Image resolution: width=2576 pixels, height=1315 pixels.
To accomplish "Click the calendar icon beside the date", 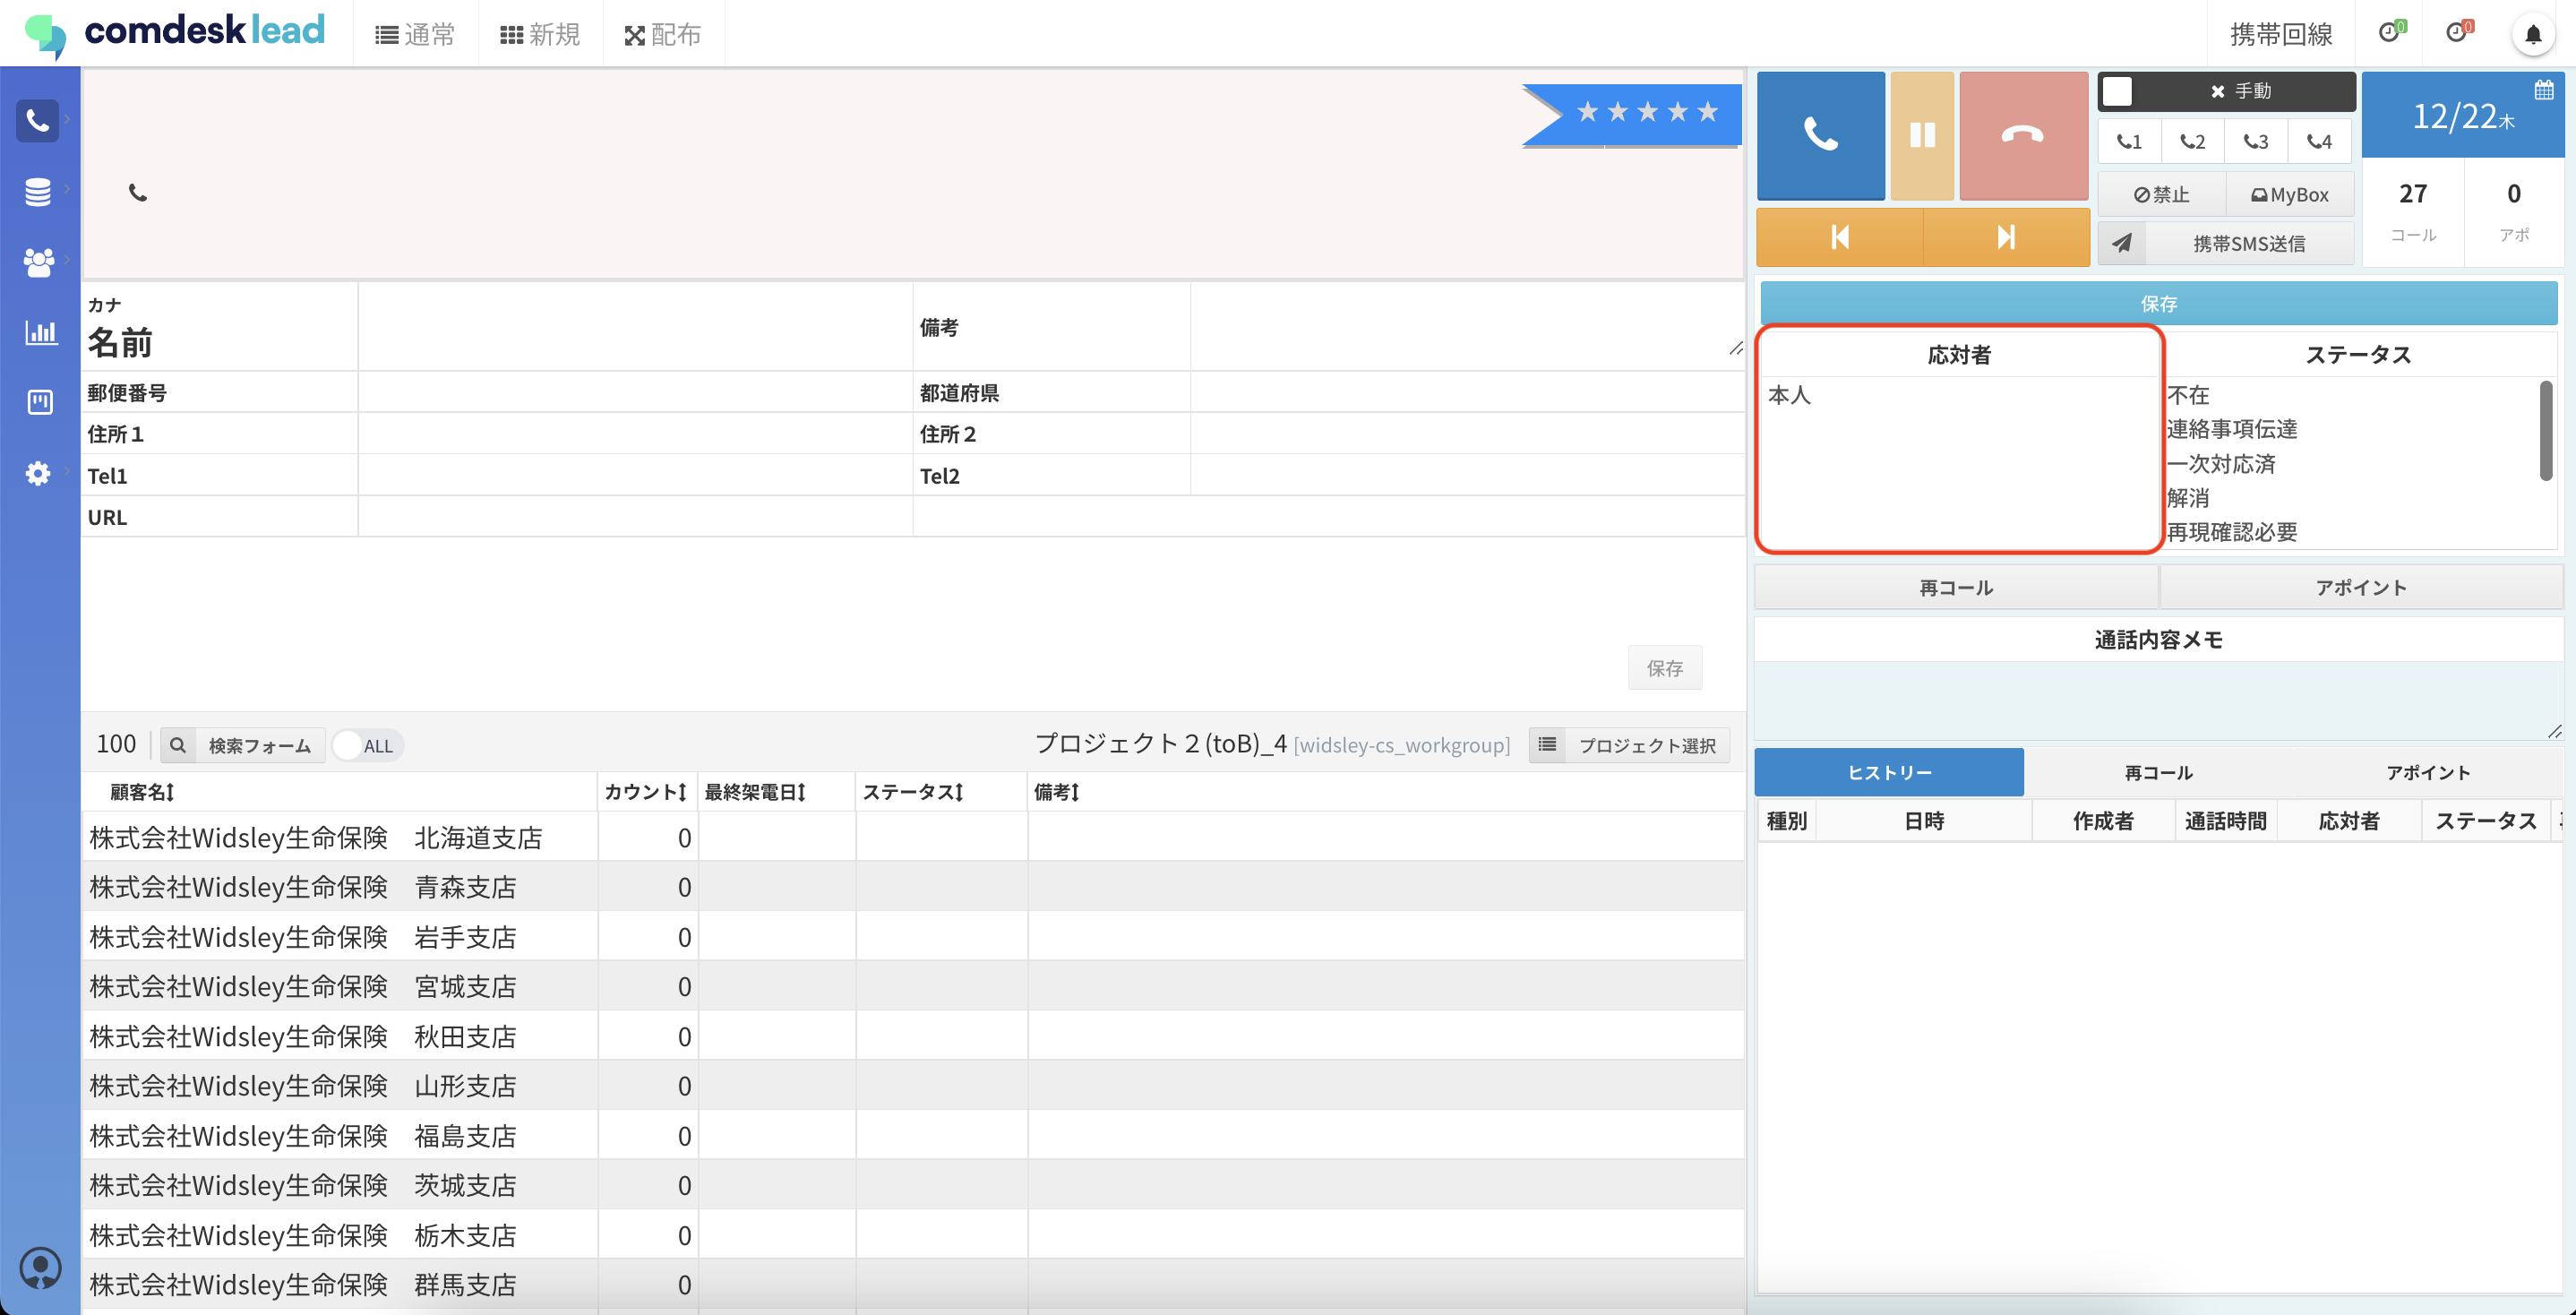I will point(2543,91).
